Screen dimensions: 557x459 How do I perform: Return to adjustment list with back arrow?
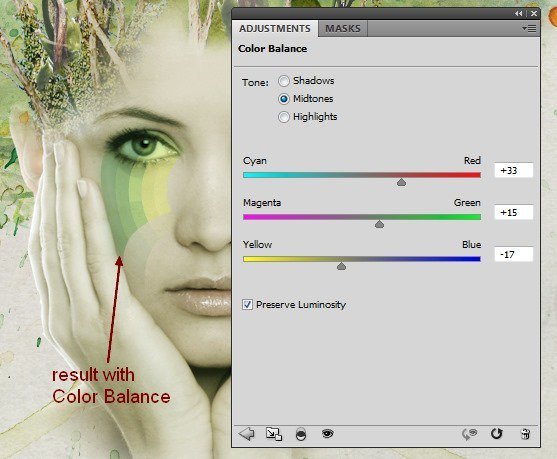[247, 434]
